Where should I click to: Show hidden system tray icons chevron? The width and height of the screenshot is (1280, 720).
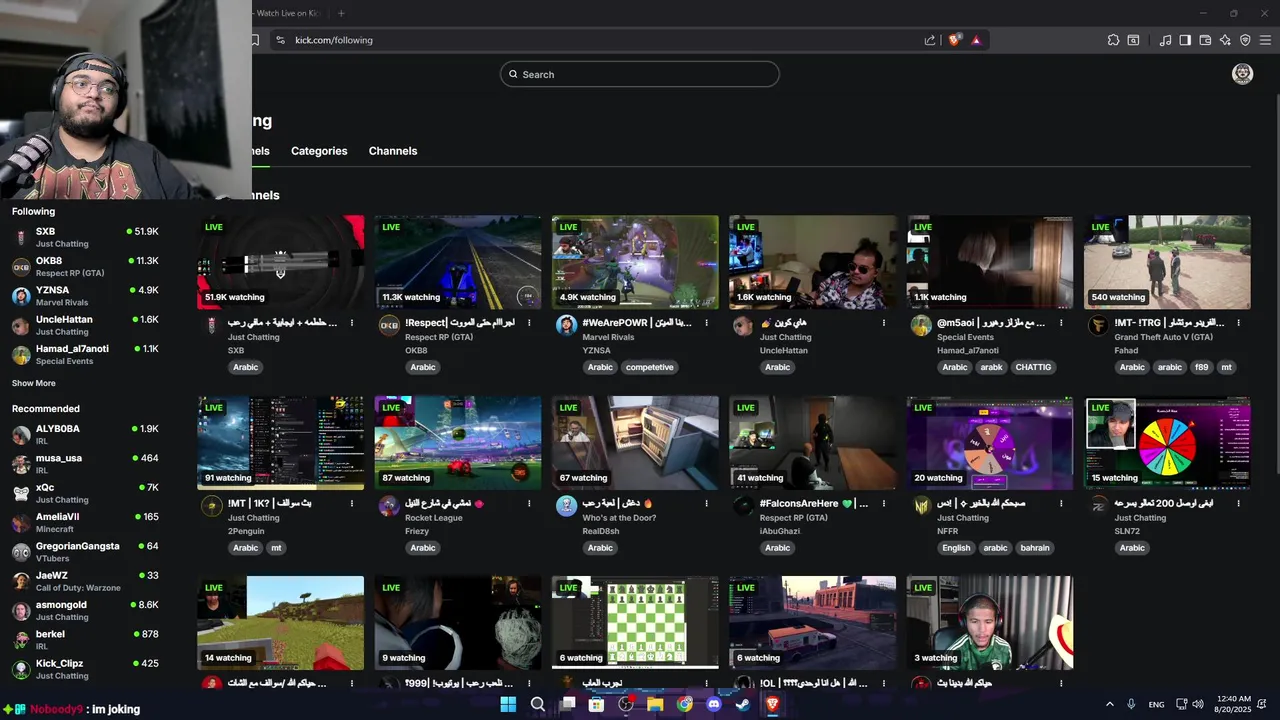point(1109,704)
